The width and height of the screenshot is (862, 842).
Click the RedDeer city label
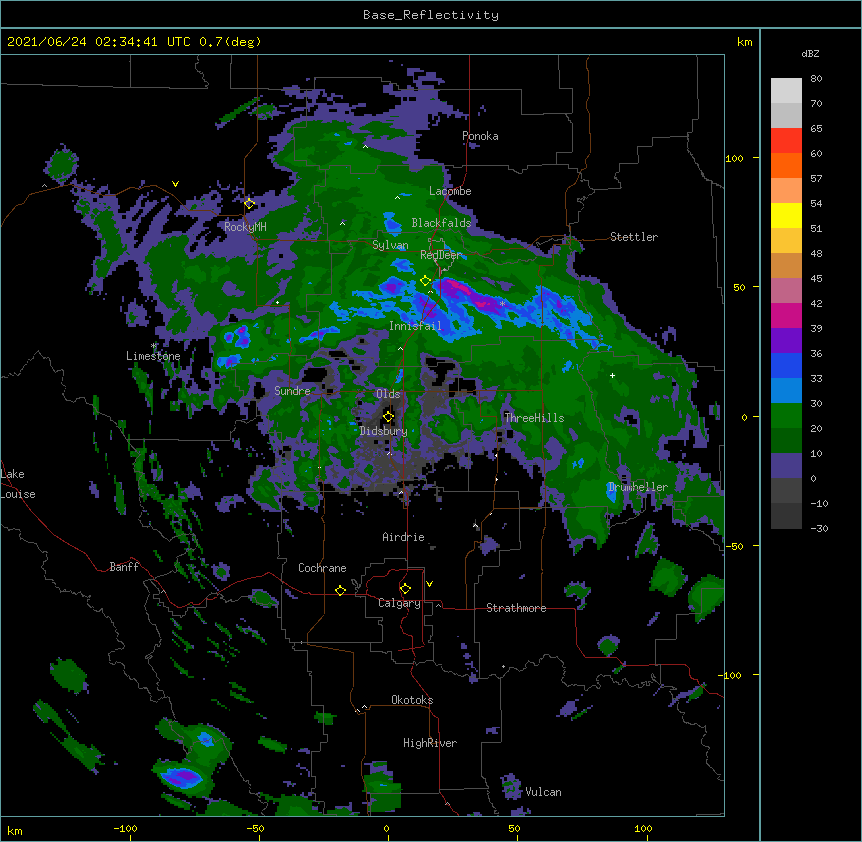(x=441, y=255)
